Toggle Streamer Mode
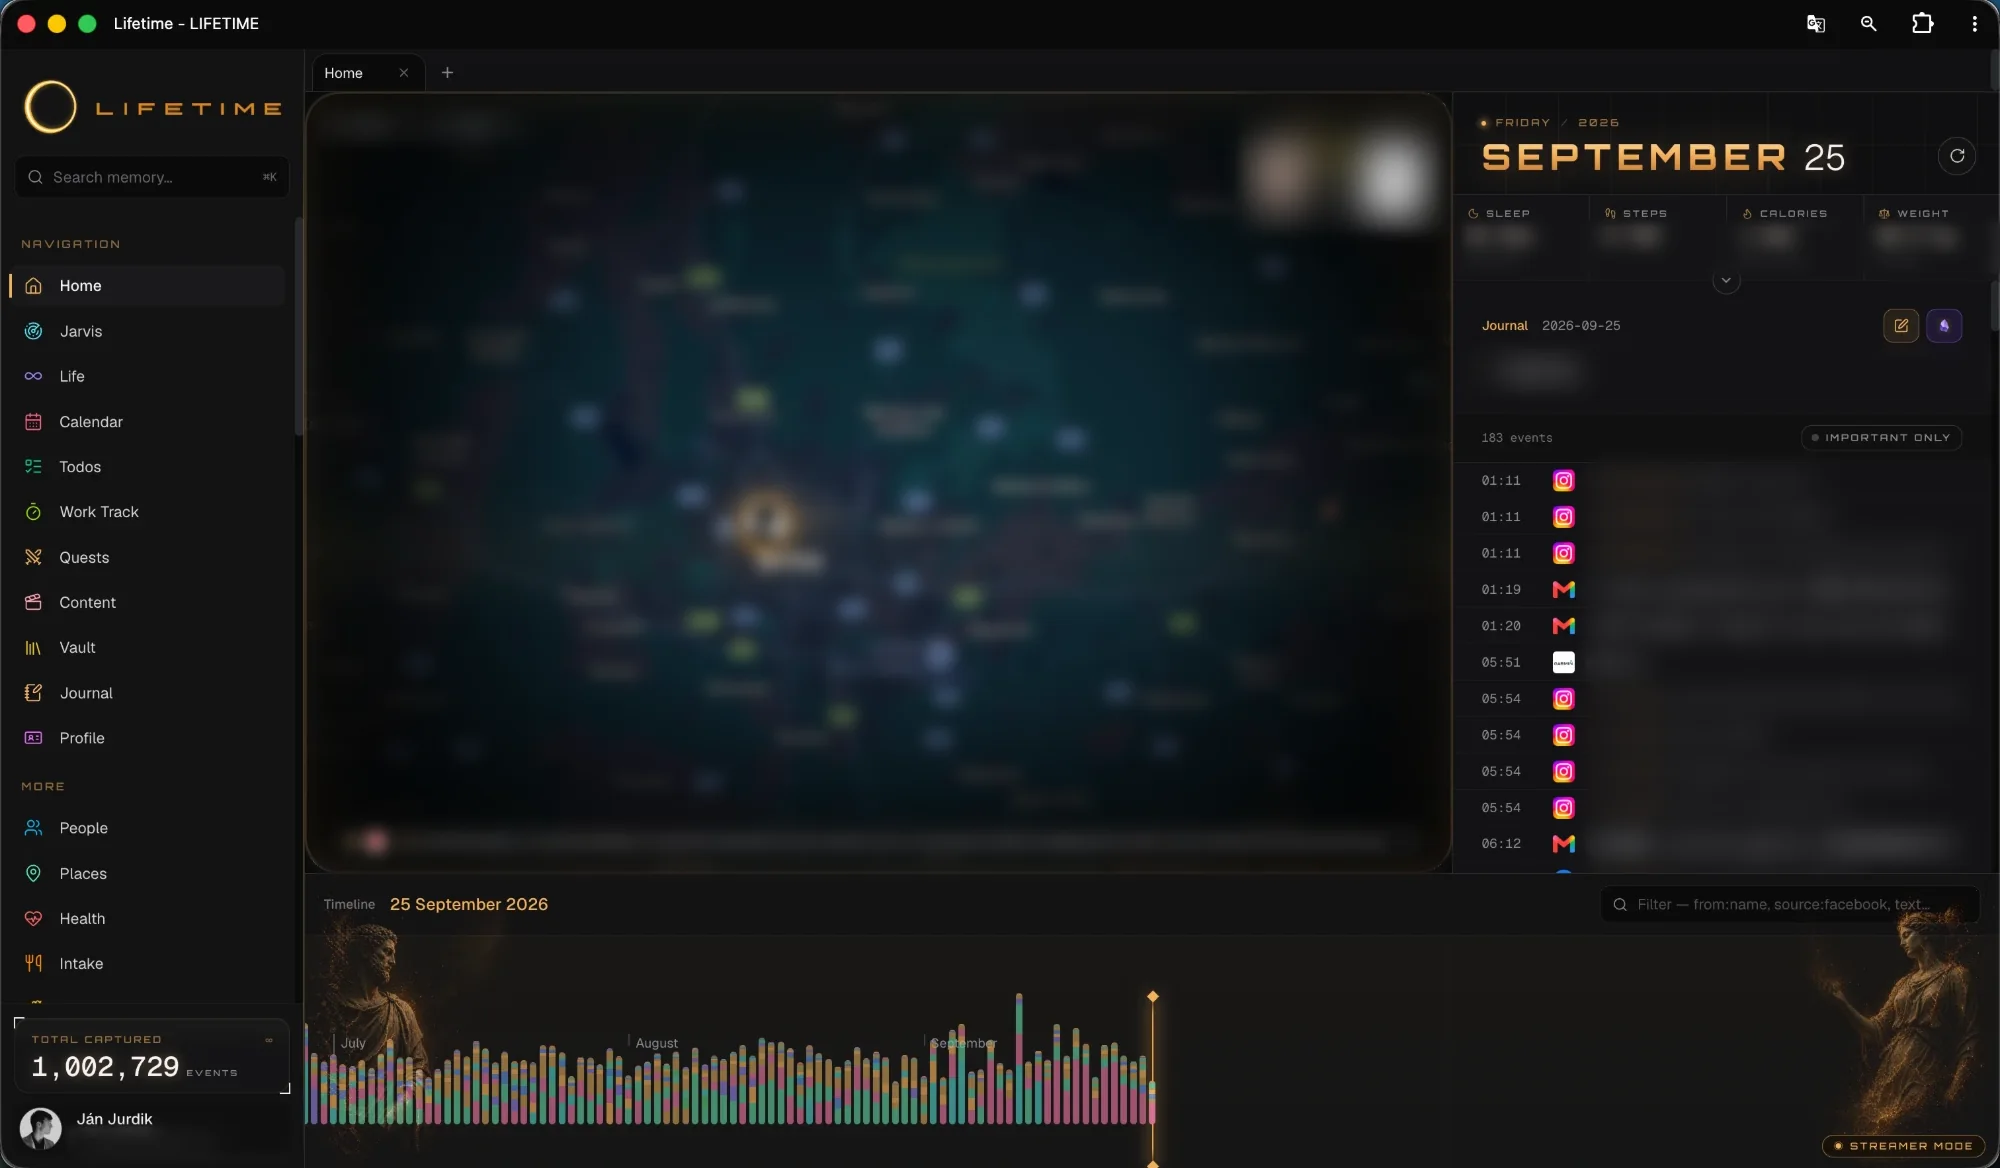The width and height of the screenshot is (2000, 1168). [x=1904, y=1146]
